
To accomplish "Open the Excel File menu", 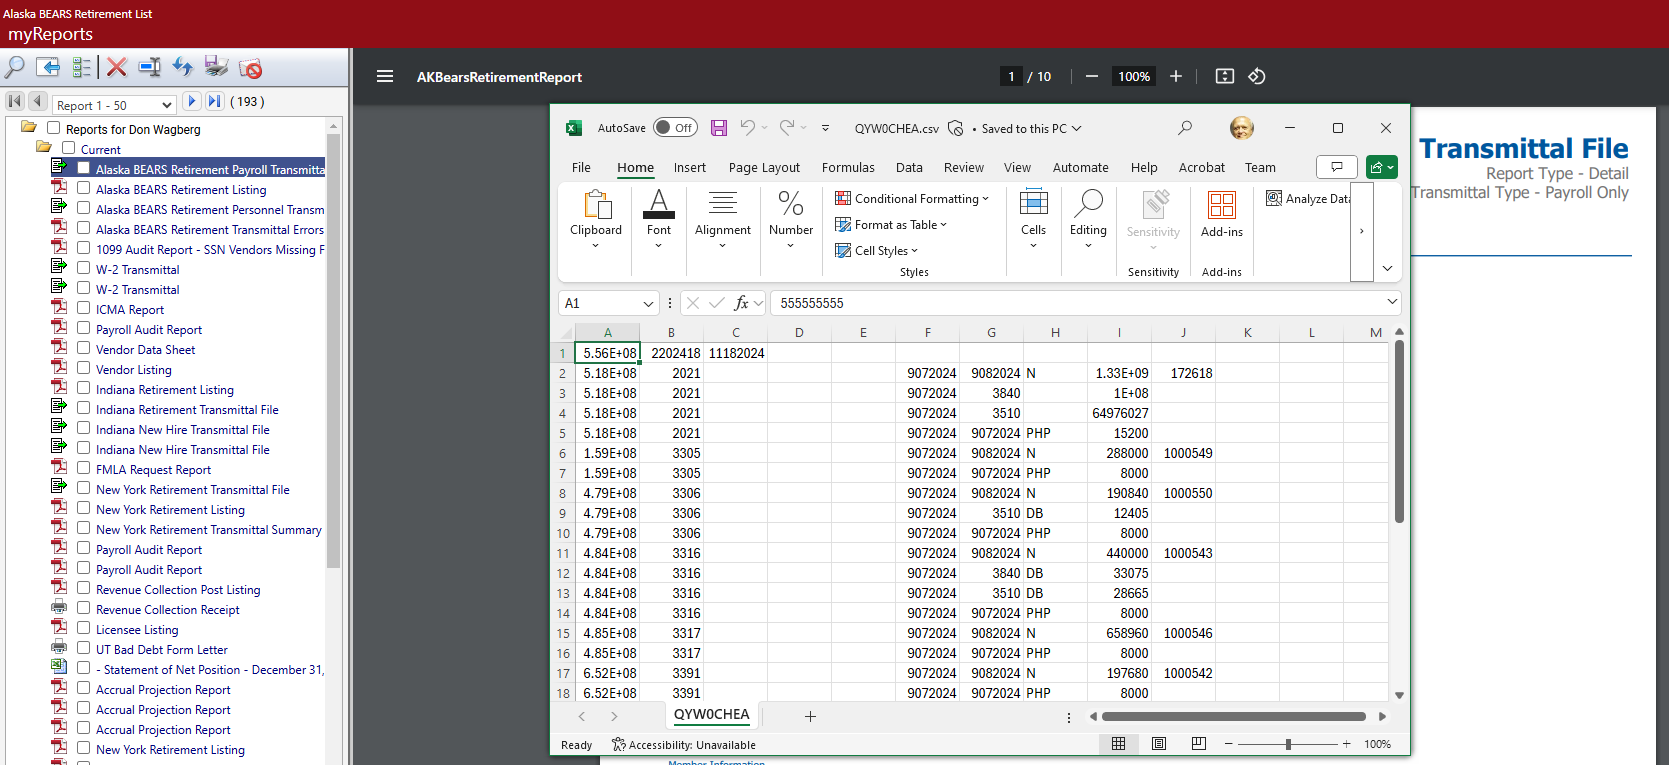I will [x=581, y=167].
